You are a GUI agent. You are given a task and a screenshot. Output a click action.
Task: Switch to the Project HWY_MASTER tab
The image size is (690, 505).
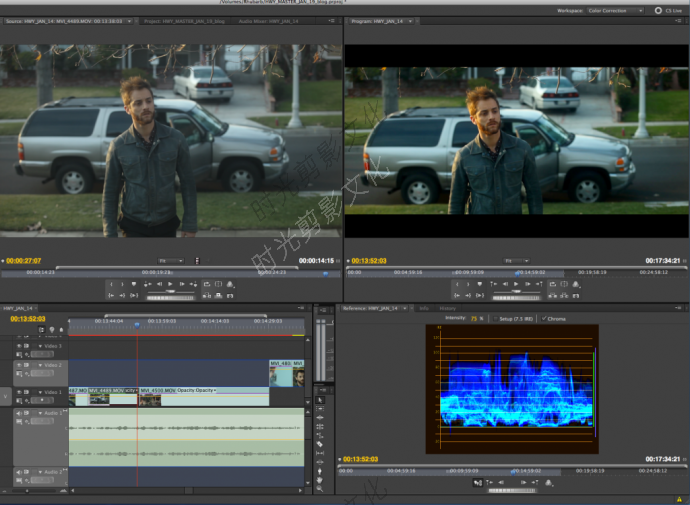click(x=184, y=21)
